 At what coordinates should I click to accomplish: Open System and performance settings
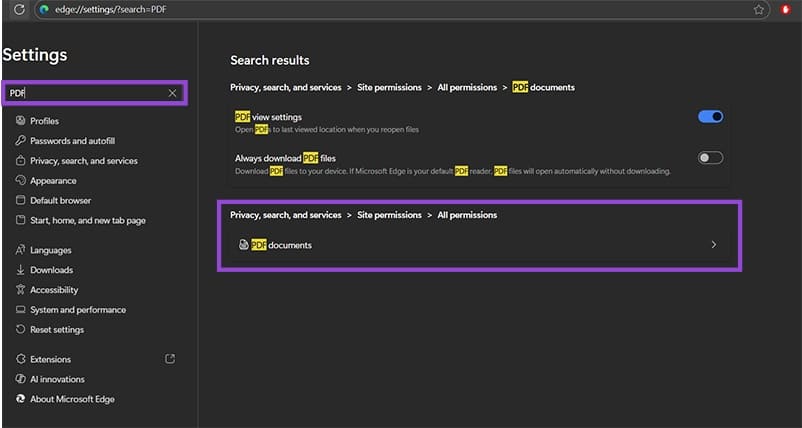coord(78,310)
